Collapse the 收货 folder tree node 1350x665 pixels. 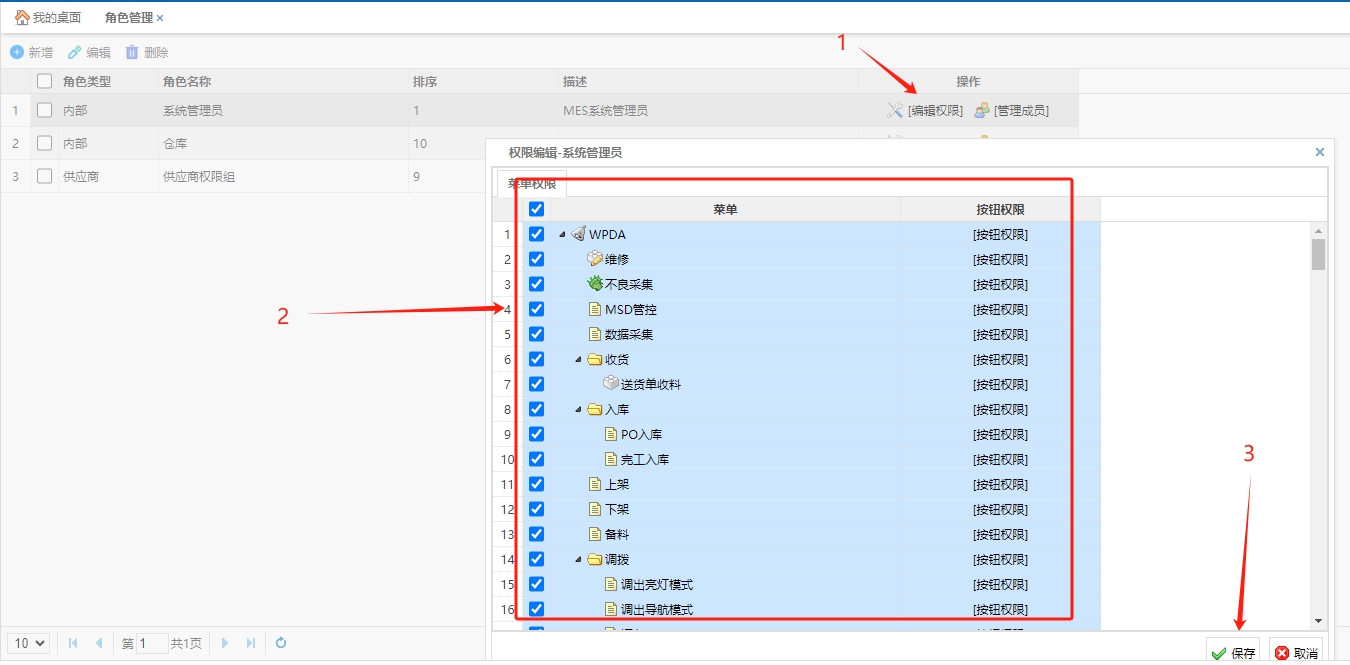coord(579,360)
